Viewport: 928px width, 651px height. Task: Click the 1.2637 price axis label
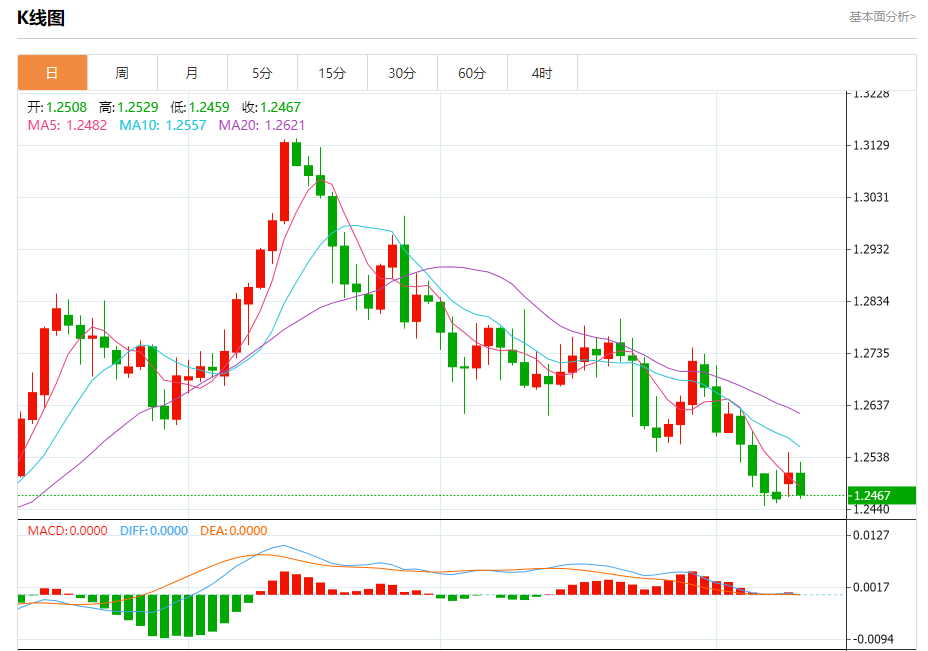pyautogui.click(x=871, y=406)
